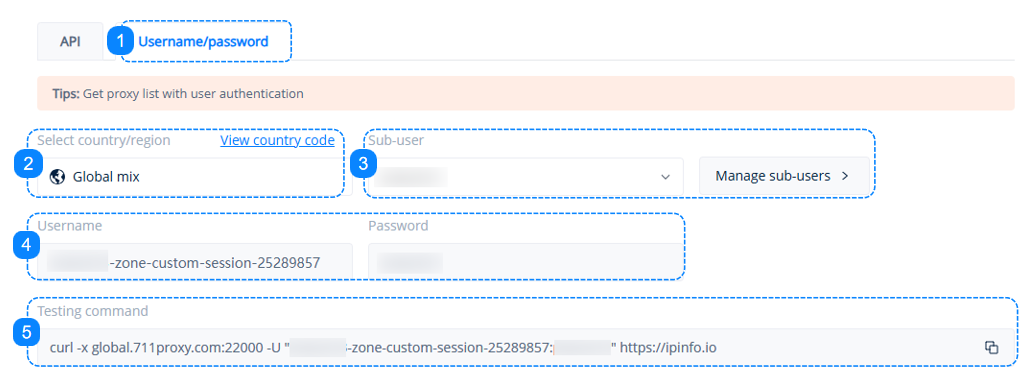Image resolution: width=1033 pixels, height=385 pixels.
Task: Click the numbered badge 3 marker
Action: [x=362, y=165]
